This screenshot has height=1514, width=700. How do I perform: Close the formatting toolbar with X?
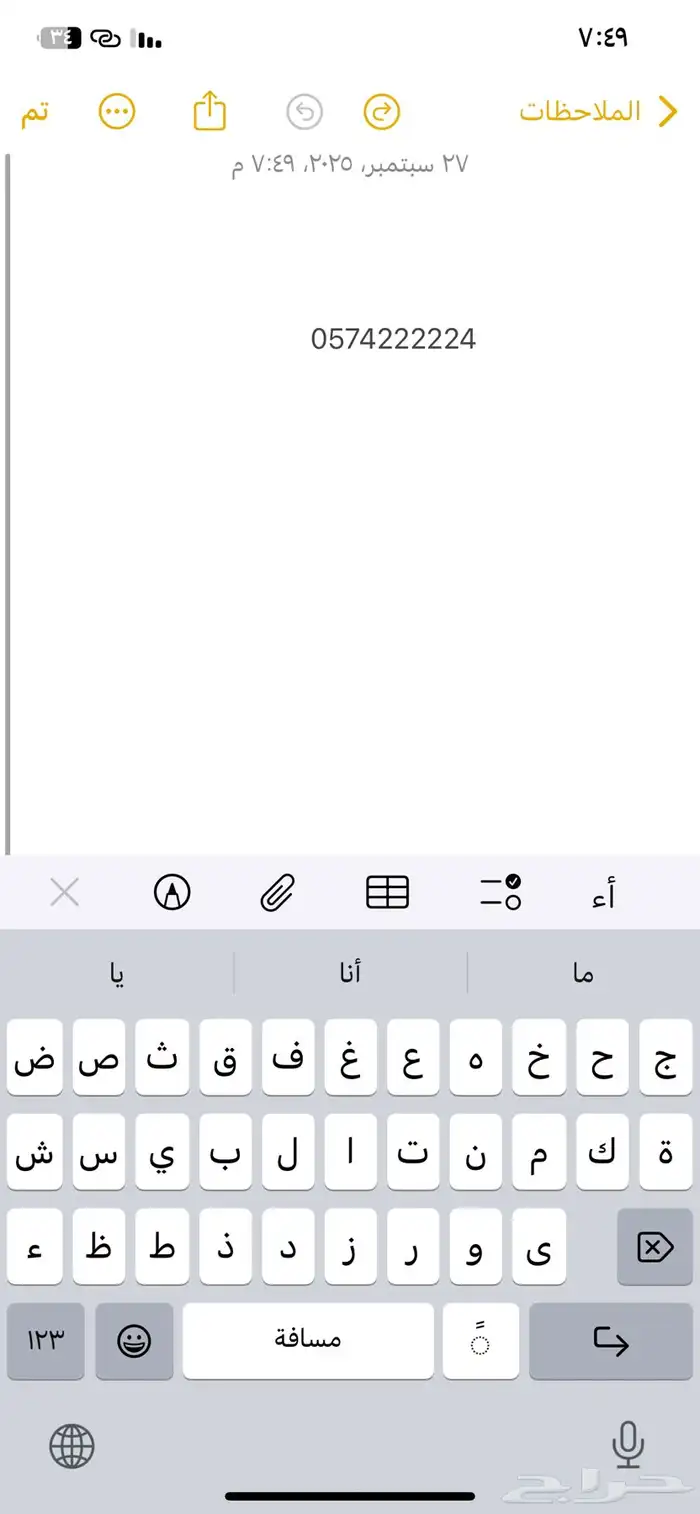coord(65,892)
